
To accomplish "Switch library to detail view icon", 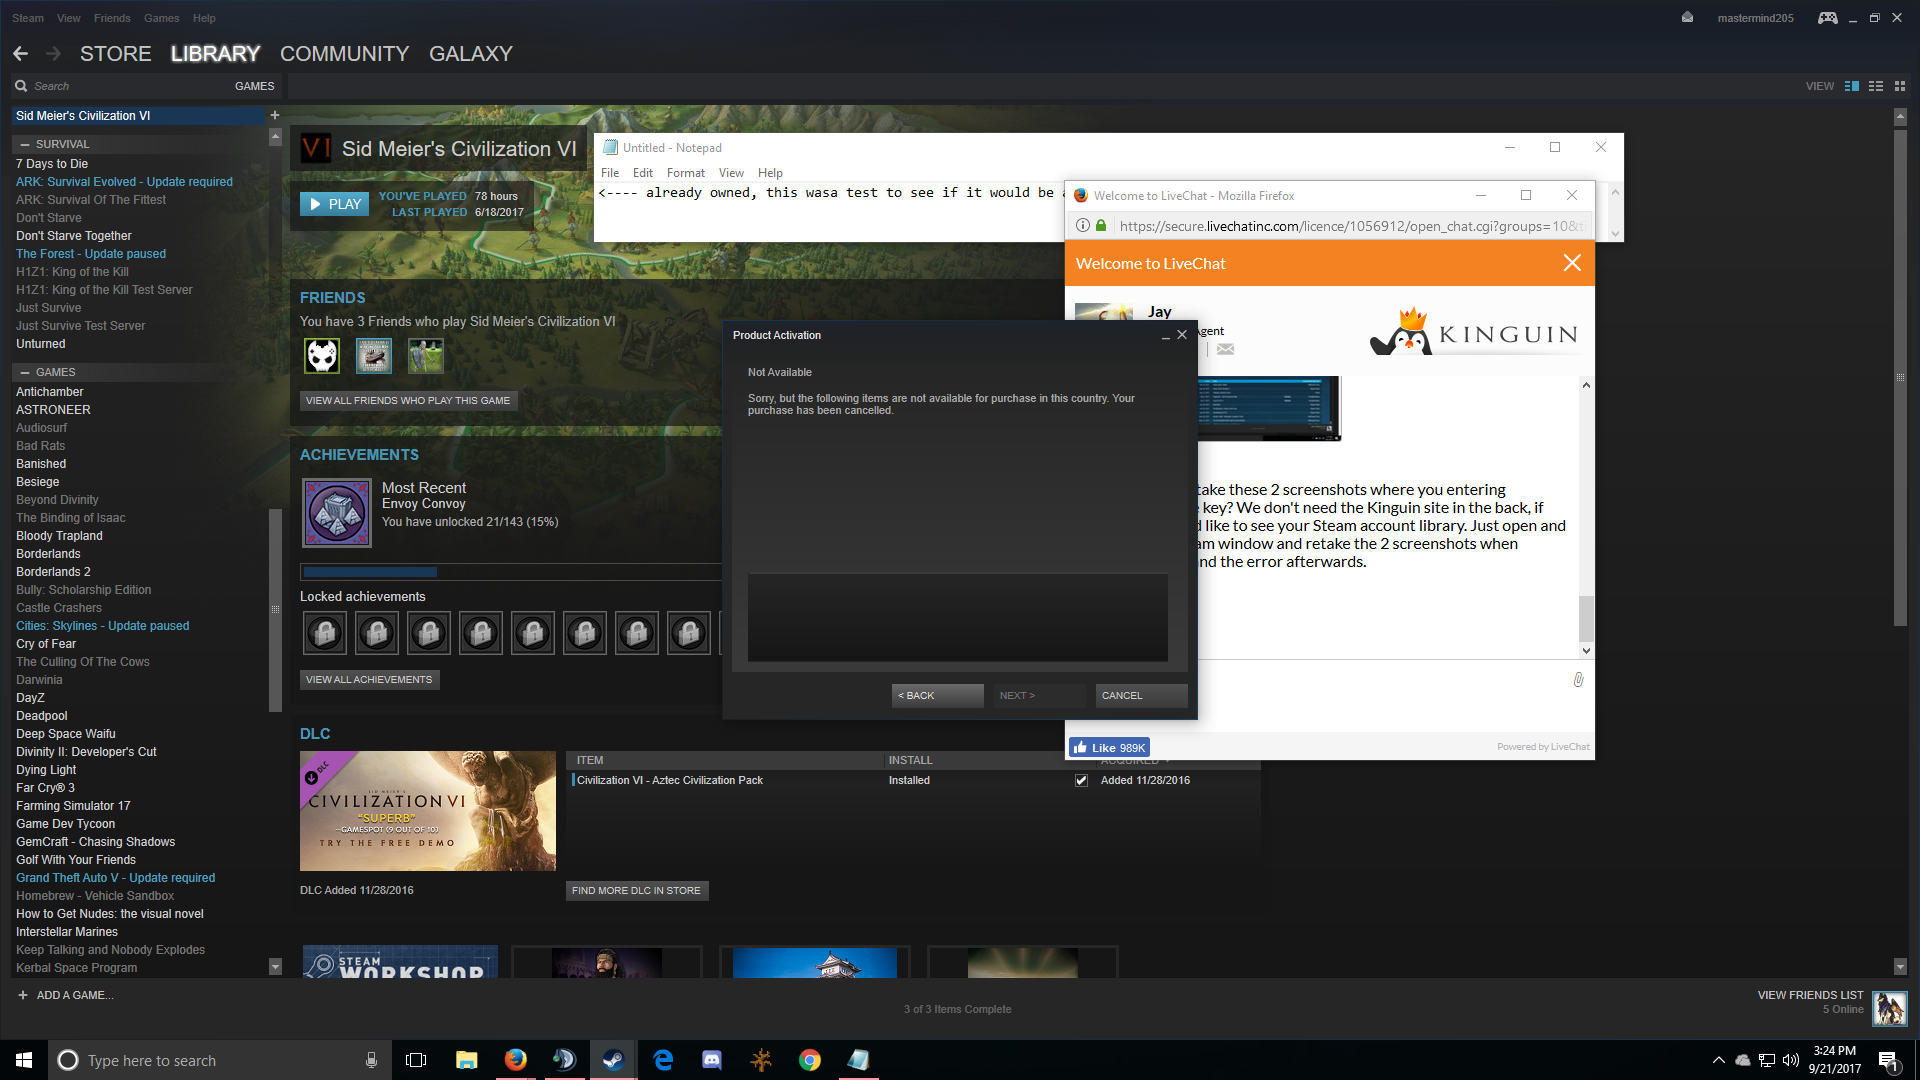I will click(x=1852, y=86).
